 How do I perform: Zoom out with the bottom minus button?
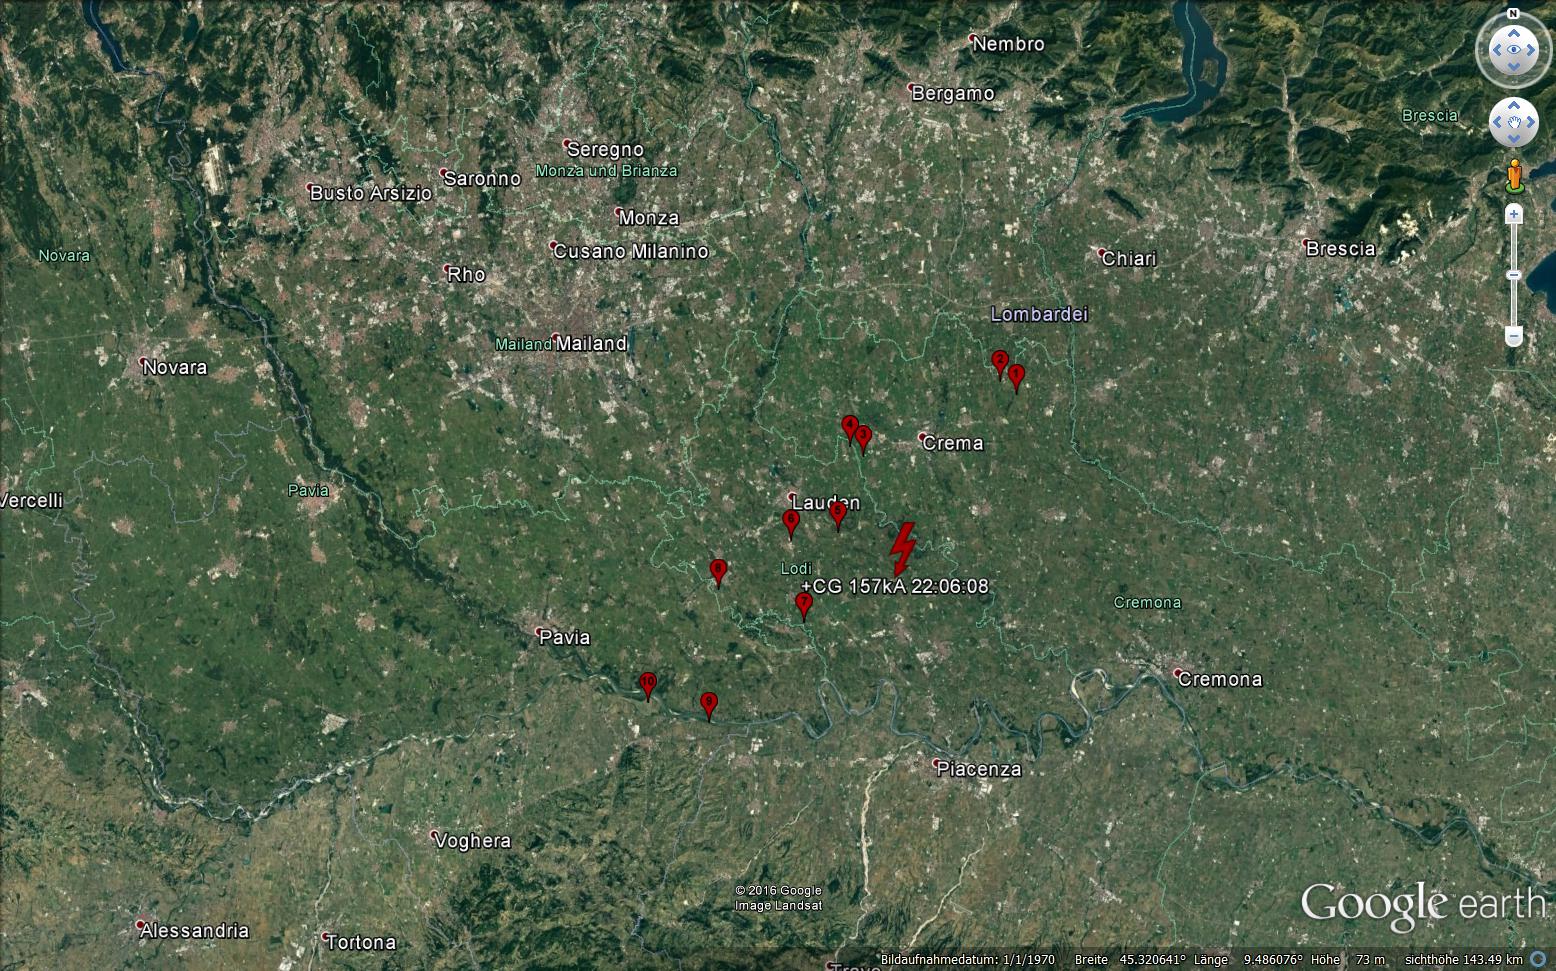point(1514,337)
